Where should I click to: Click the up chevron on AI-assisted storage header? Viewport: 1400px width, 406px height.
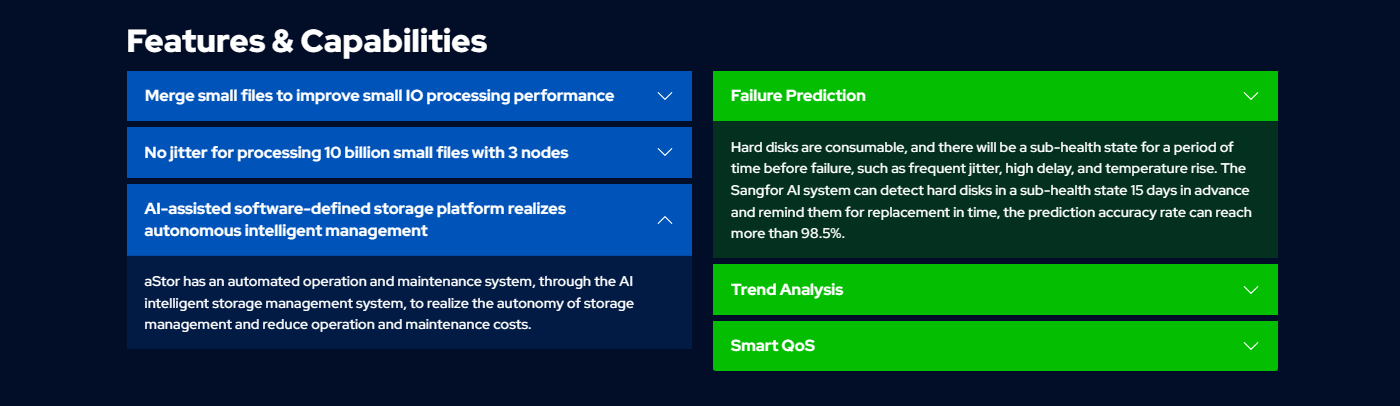pyautogui.click(x=665, y=220)
